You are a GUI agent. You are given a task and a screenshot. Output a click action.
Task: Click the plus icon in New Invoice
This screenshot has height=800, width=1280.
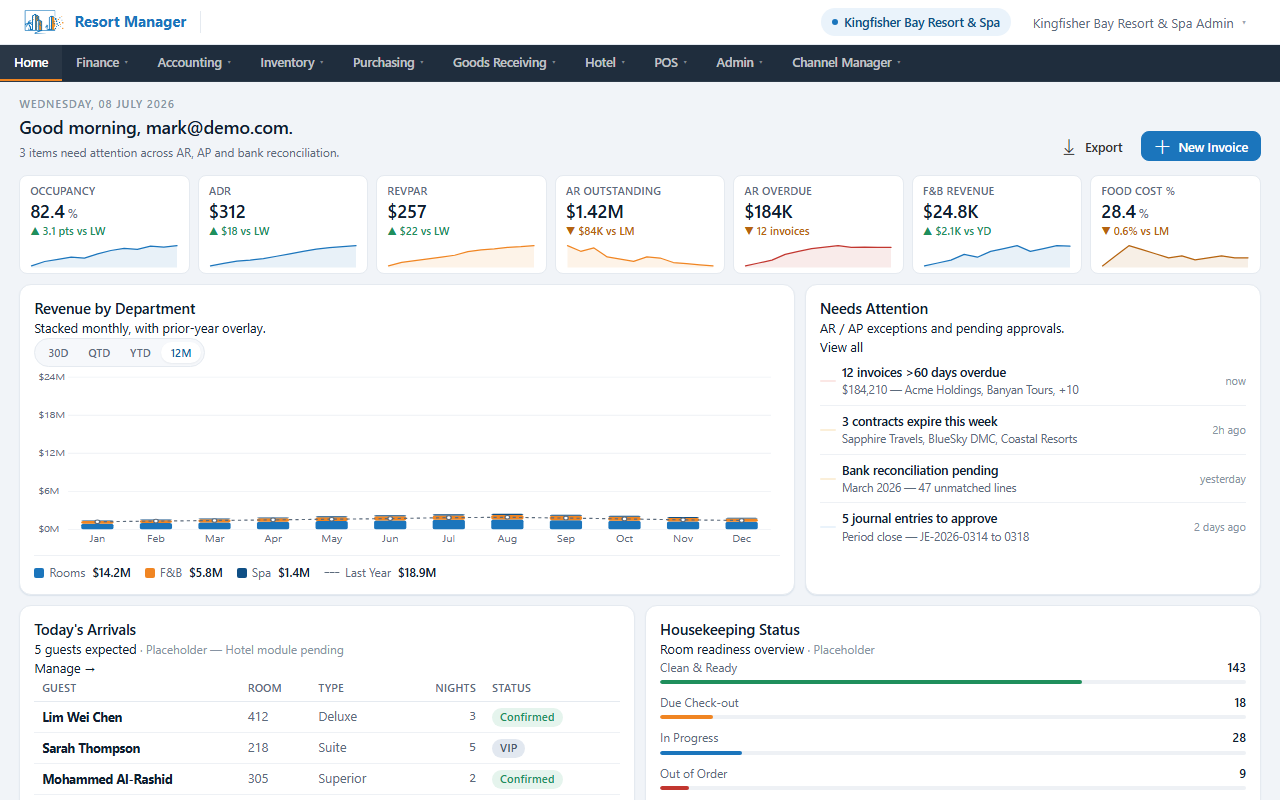point(1162,147)
